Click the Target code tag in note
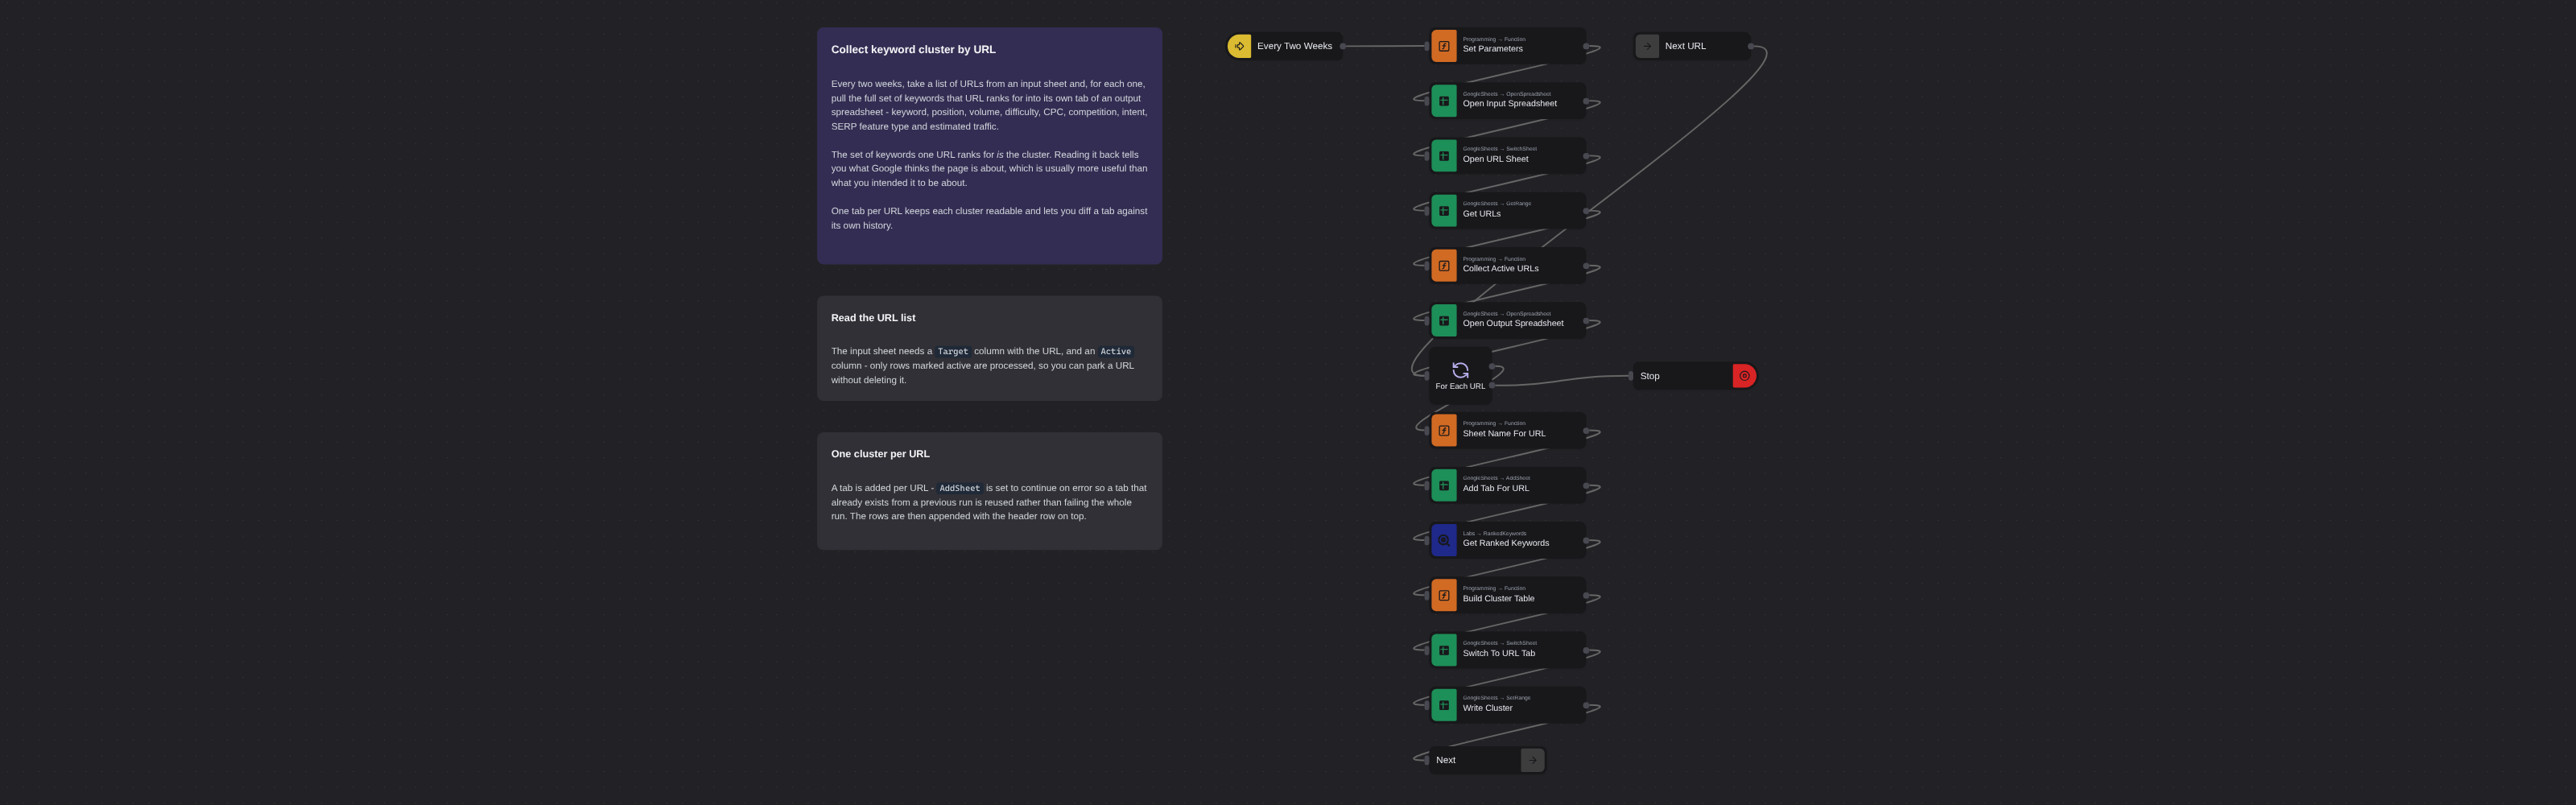Screen dimensions: 2576x805 coord(952,352)
